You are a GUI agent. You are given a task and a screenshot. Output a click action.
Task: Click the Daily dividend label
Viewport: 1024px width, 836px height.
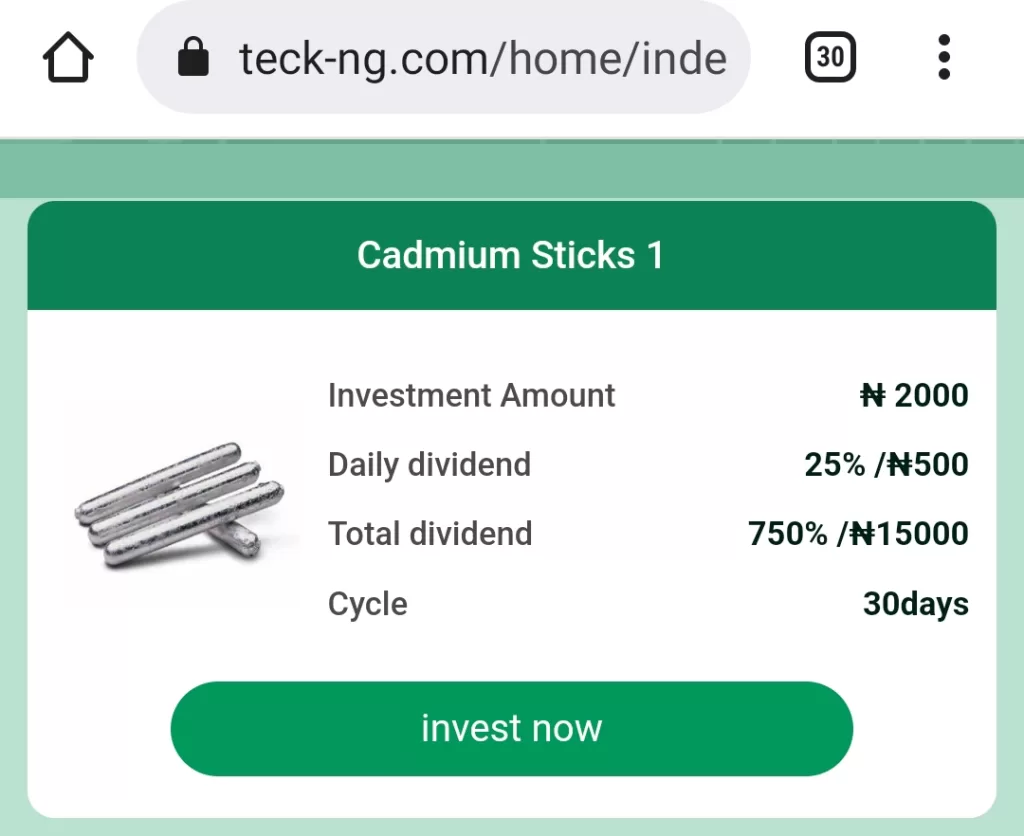pyautogui.click(x=429, y=465)
